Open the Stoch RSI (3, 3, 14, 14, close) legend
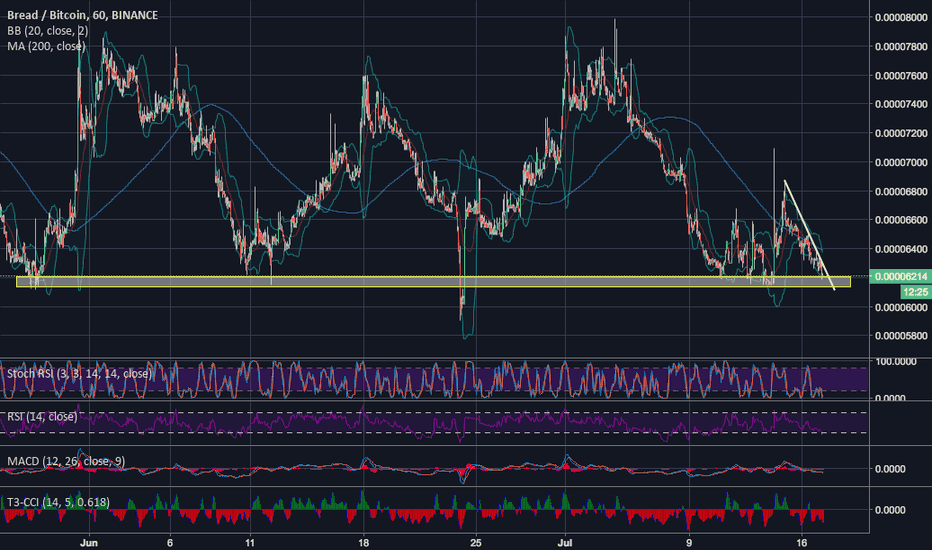The image size is (932, 550). (x=79, y=373)
